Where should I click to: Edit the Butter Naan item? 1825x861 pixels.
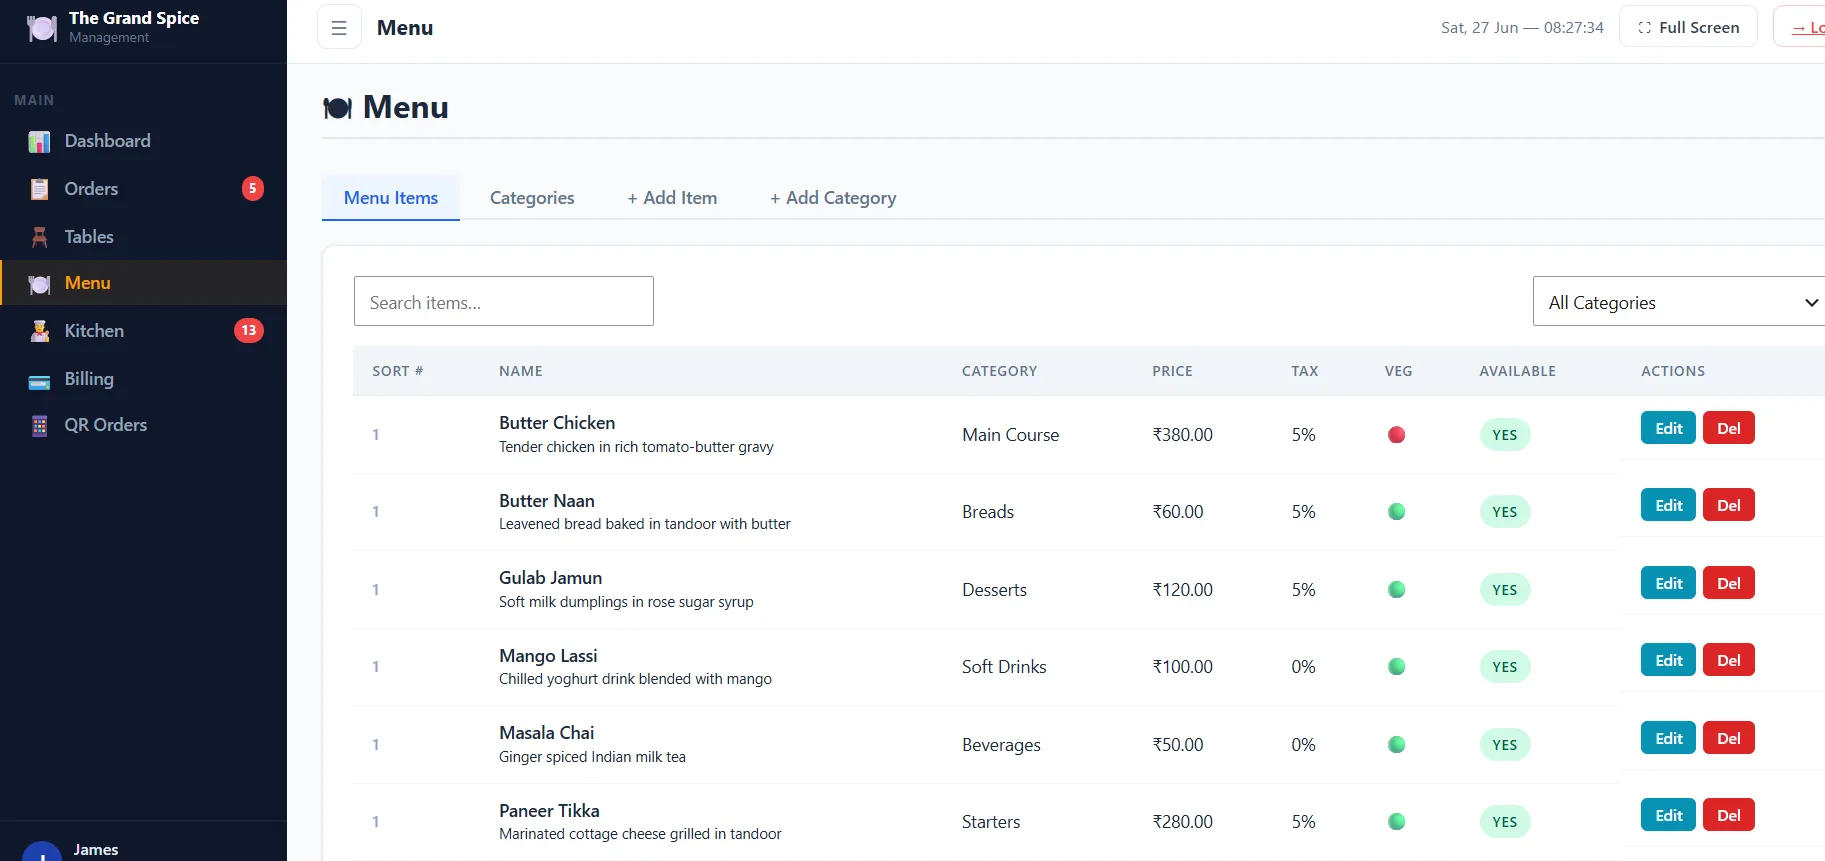click(1668, 505)
